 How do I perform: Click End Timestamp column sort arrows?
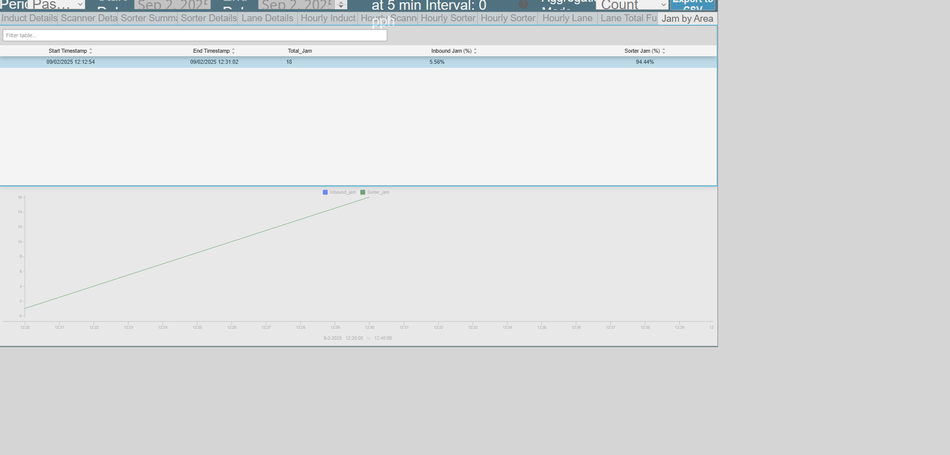tap(233, 51)
